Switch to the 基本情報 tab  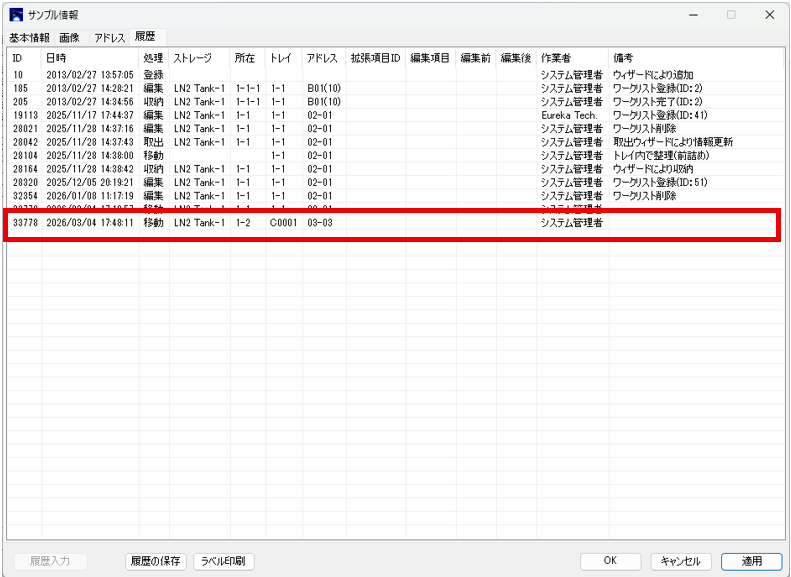[29, 37]
